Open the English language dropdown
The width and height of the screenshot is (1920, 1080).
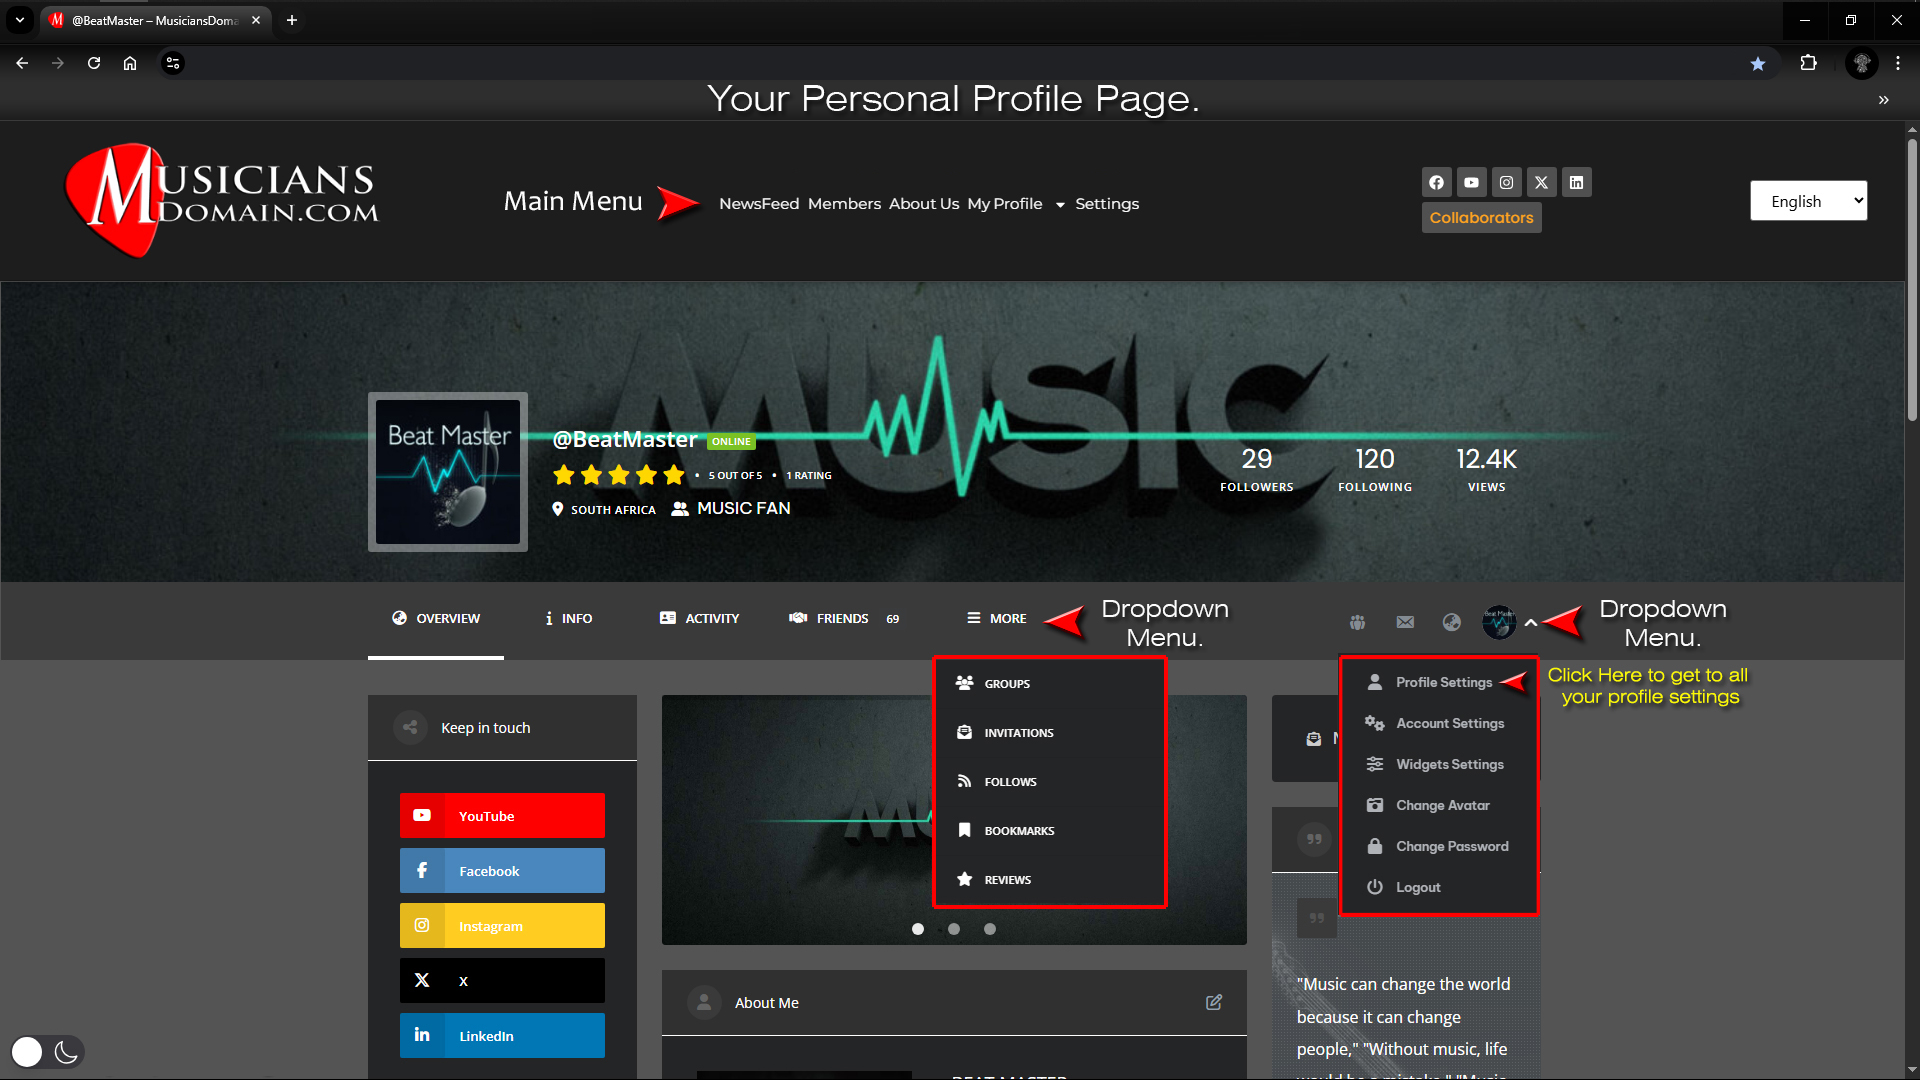click(x=1808, y=201)
